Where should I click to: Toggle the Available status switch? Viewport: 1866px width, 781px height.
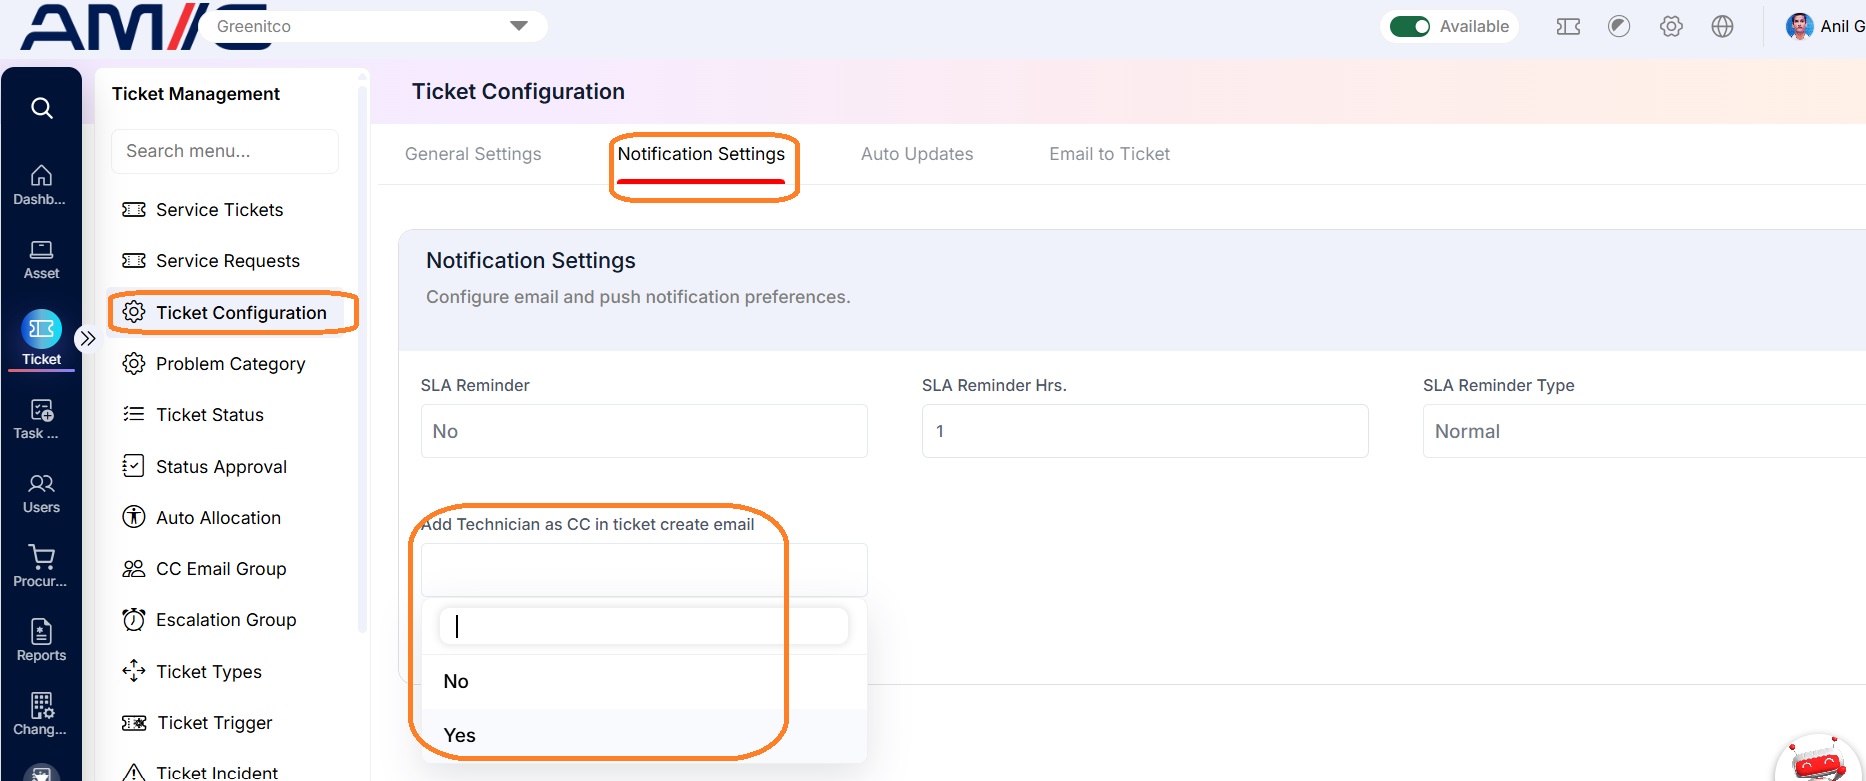(x=1410, y=27)
